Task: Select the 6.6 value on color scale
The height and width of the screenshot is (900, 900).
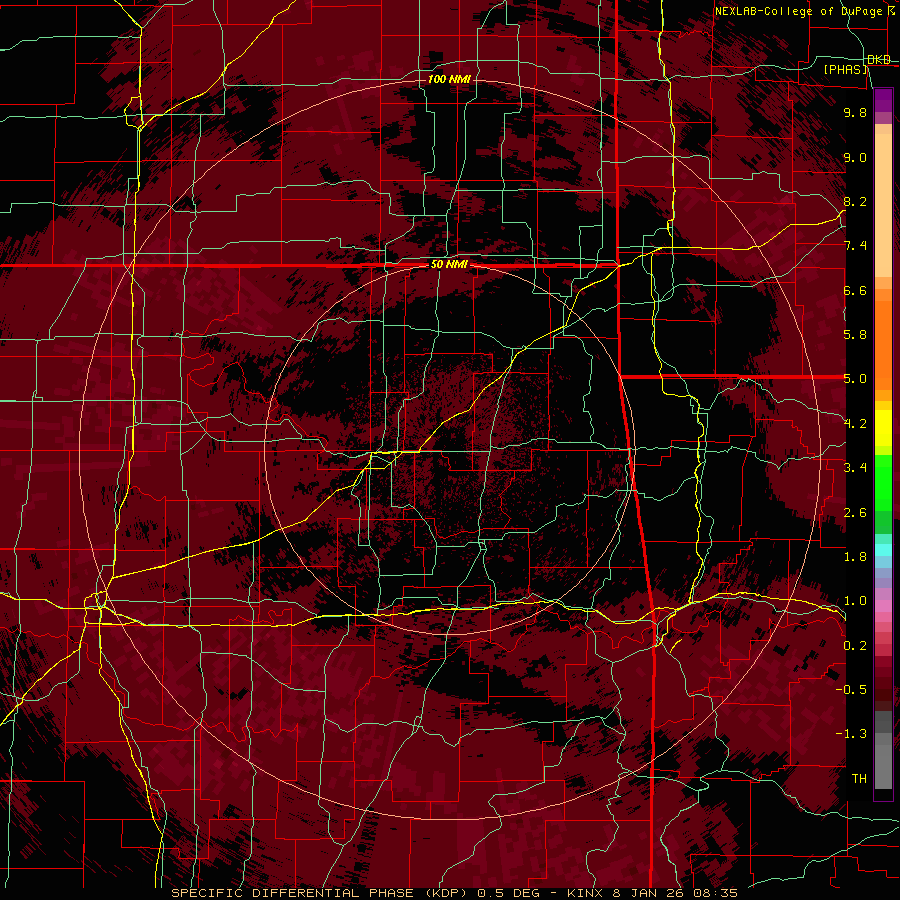Action: (x=855, y=290)
